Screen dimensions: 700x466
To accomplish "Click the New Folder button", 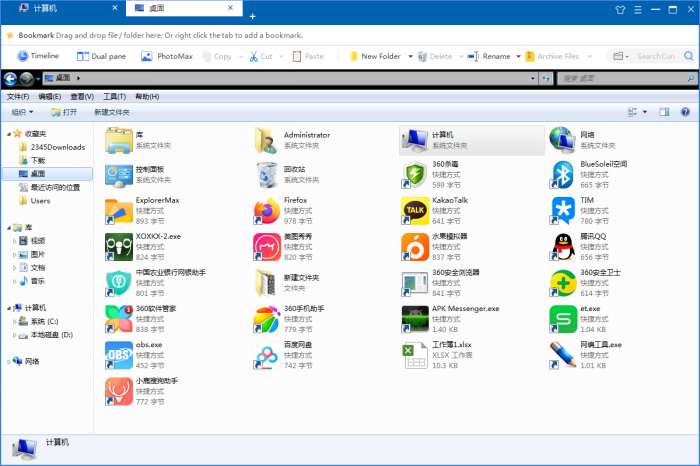I will coord(375,56).
